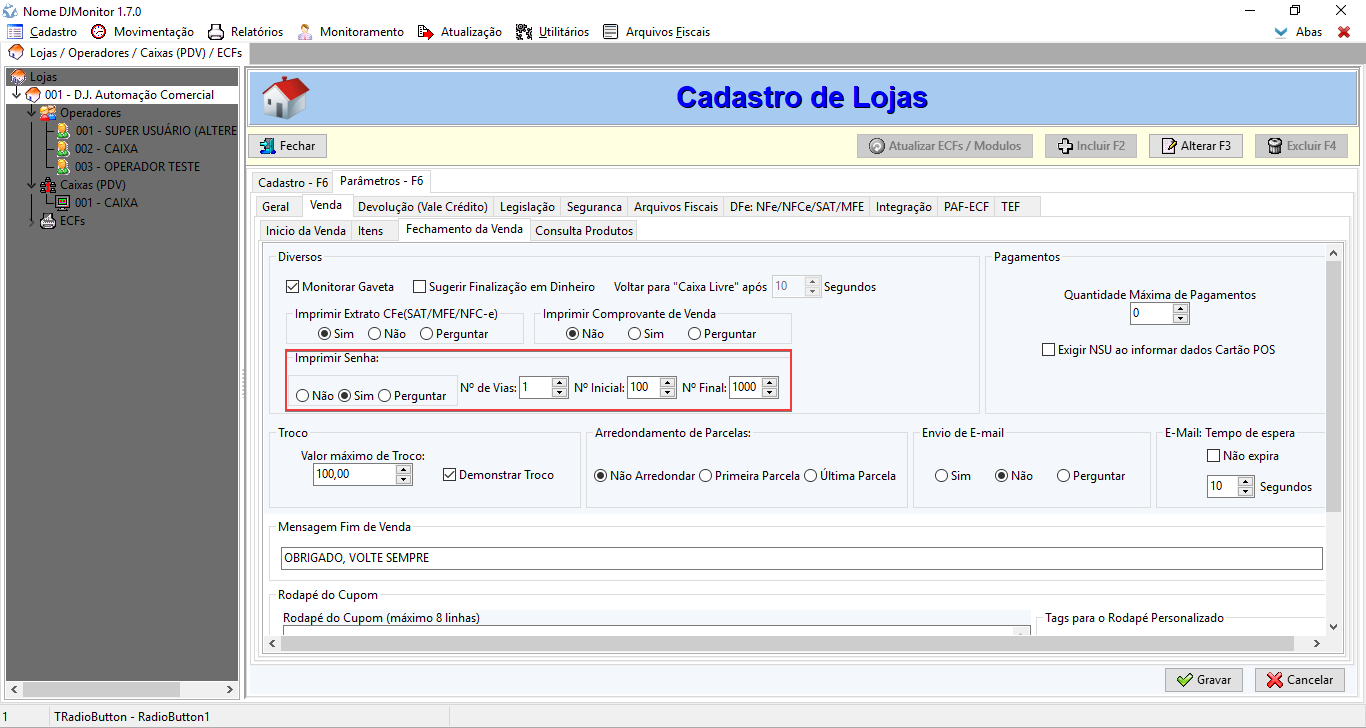1366x728 pixels.
Task: Enable Sugerir Finalização em Dinheiro
Action: 420,287
